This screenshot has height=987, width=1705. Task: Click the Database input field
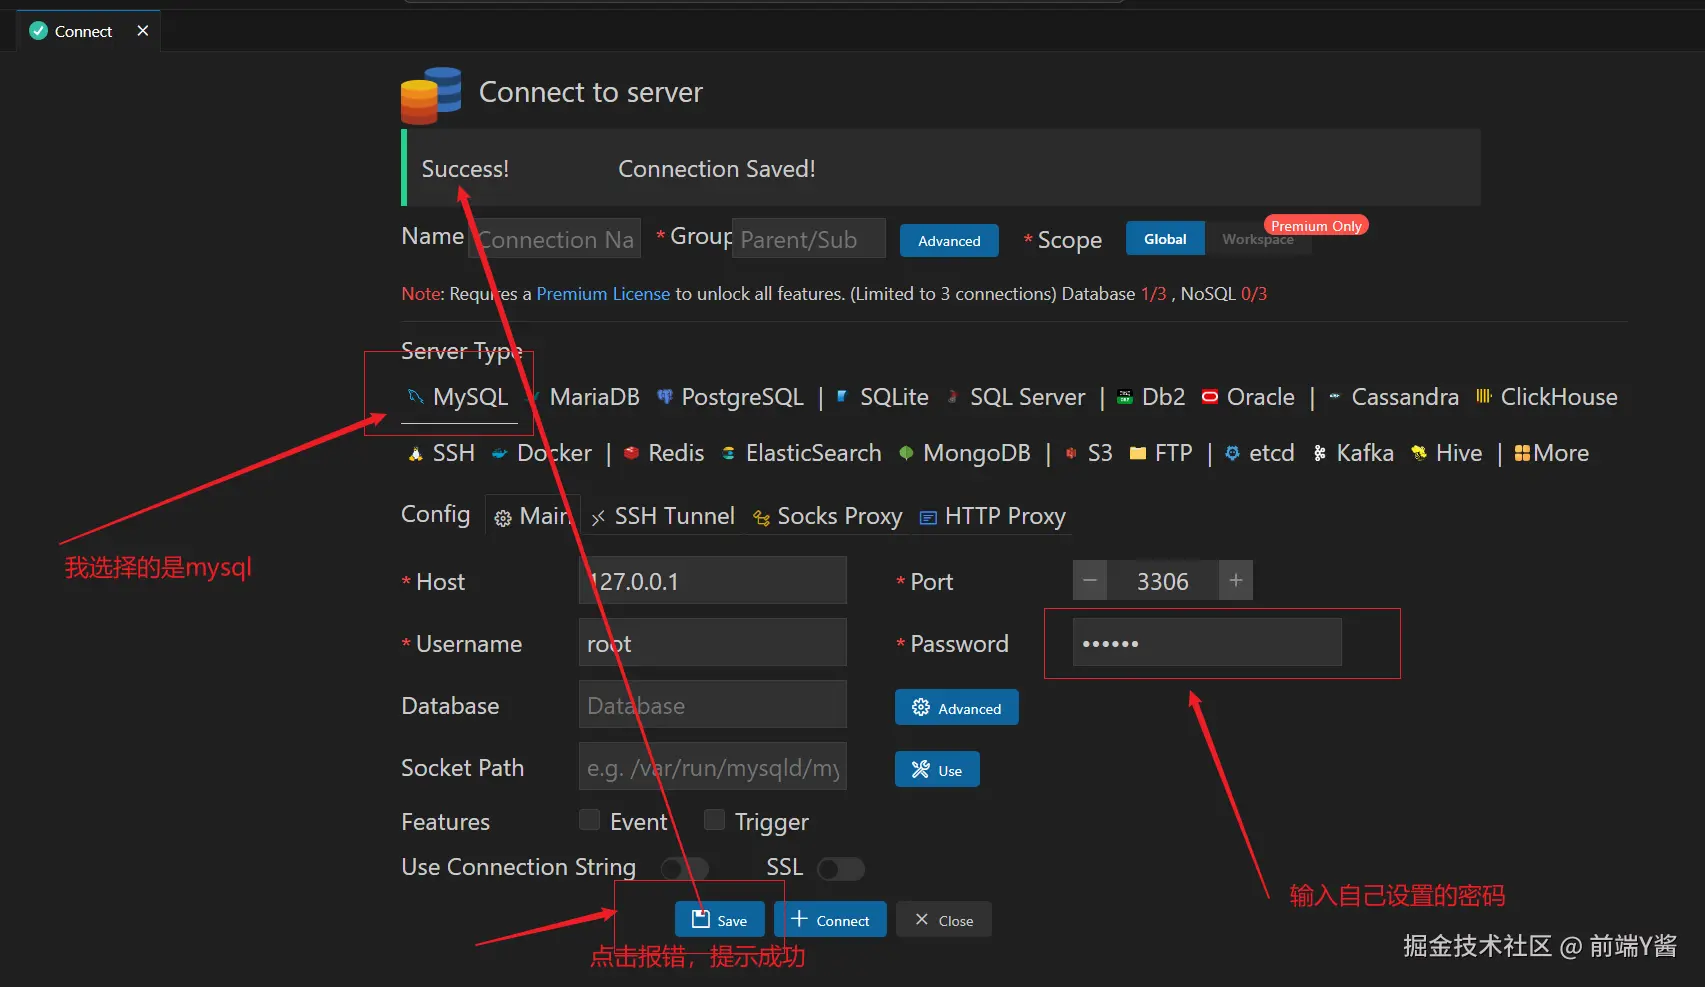(713, 705)
